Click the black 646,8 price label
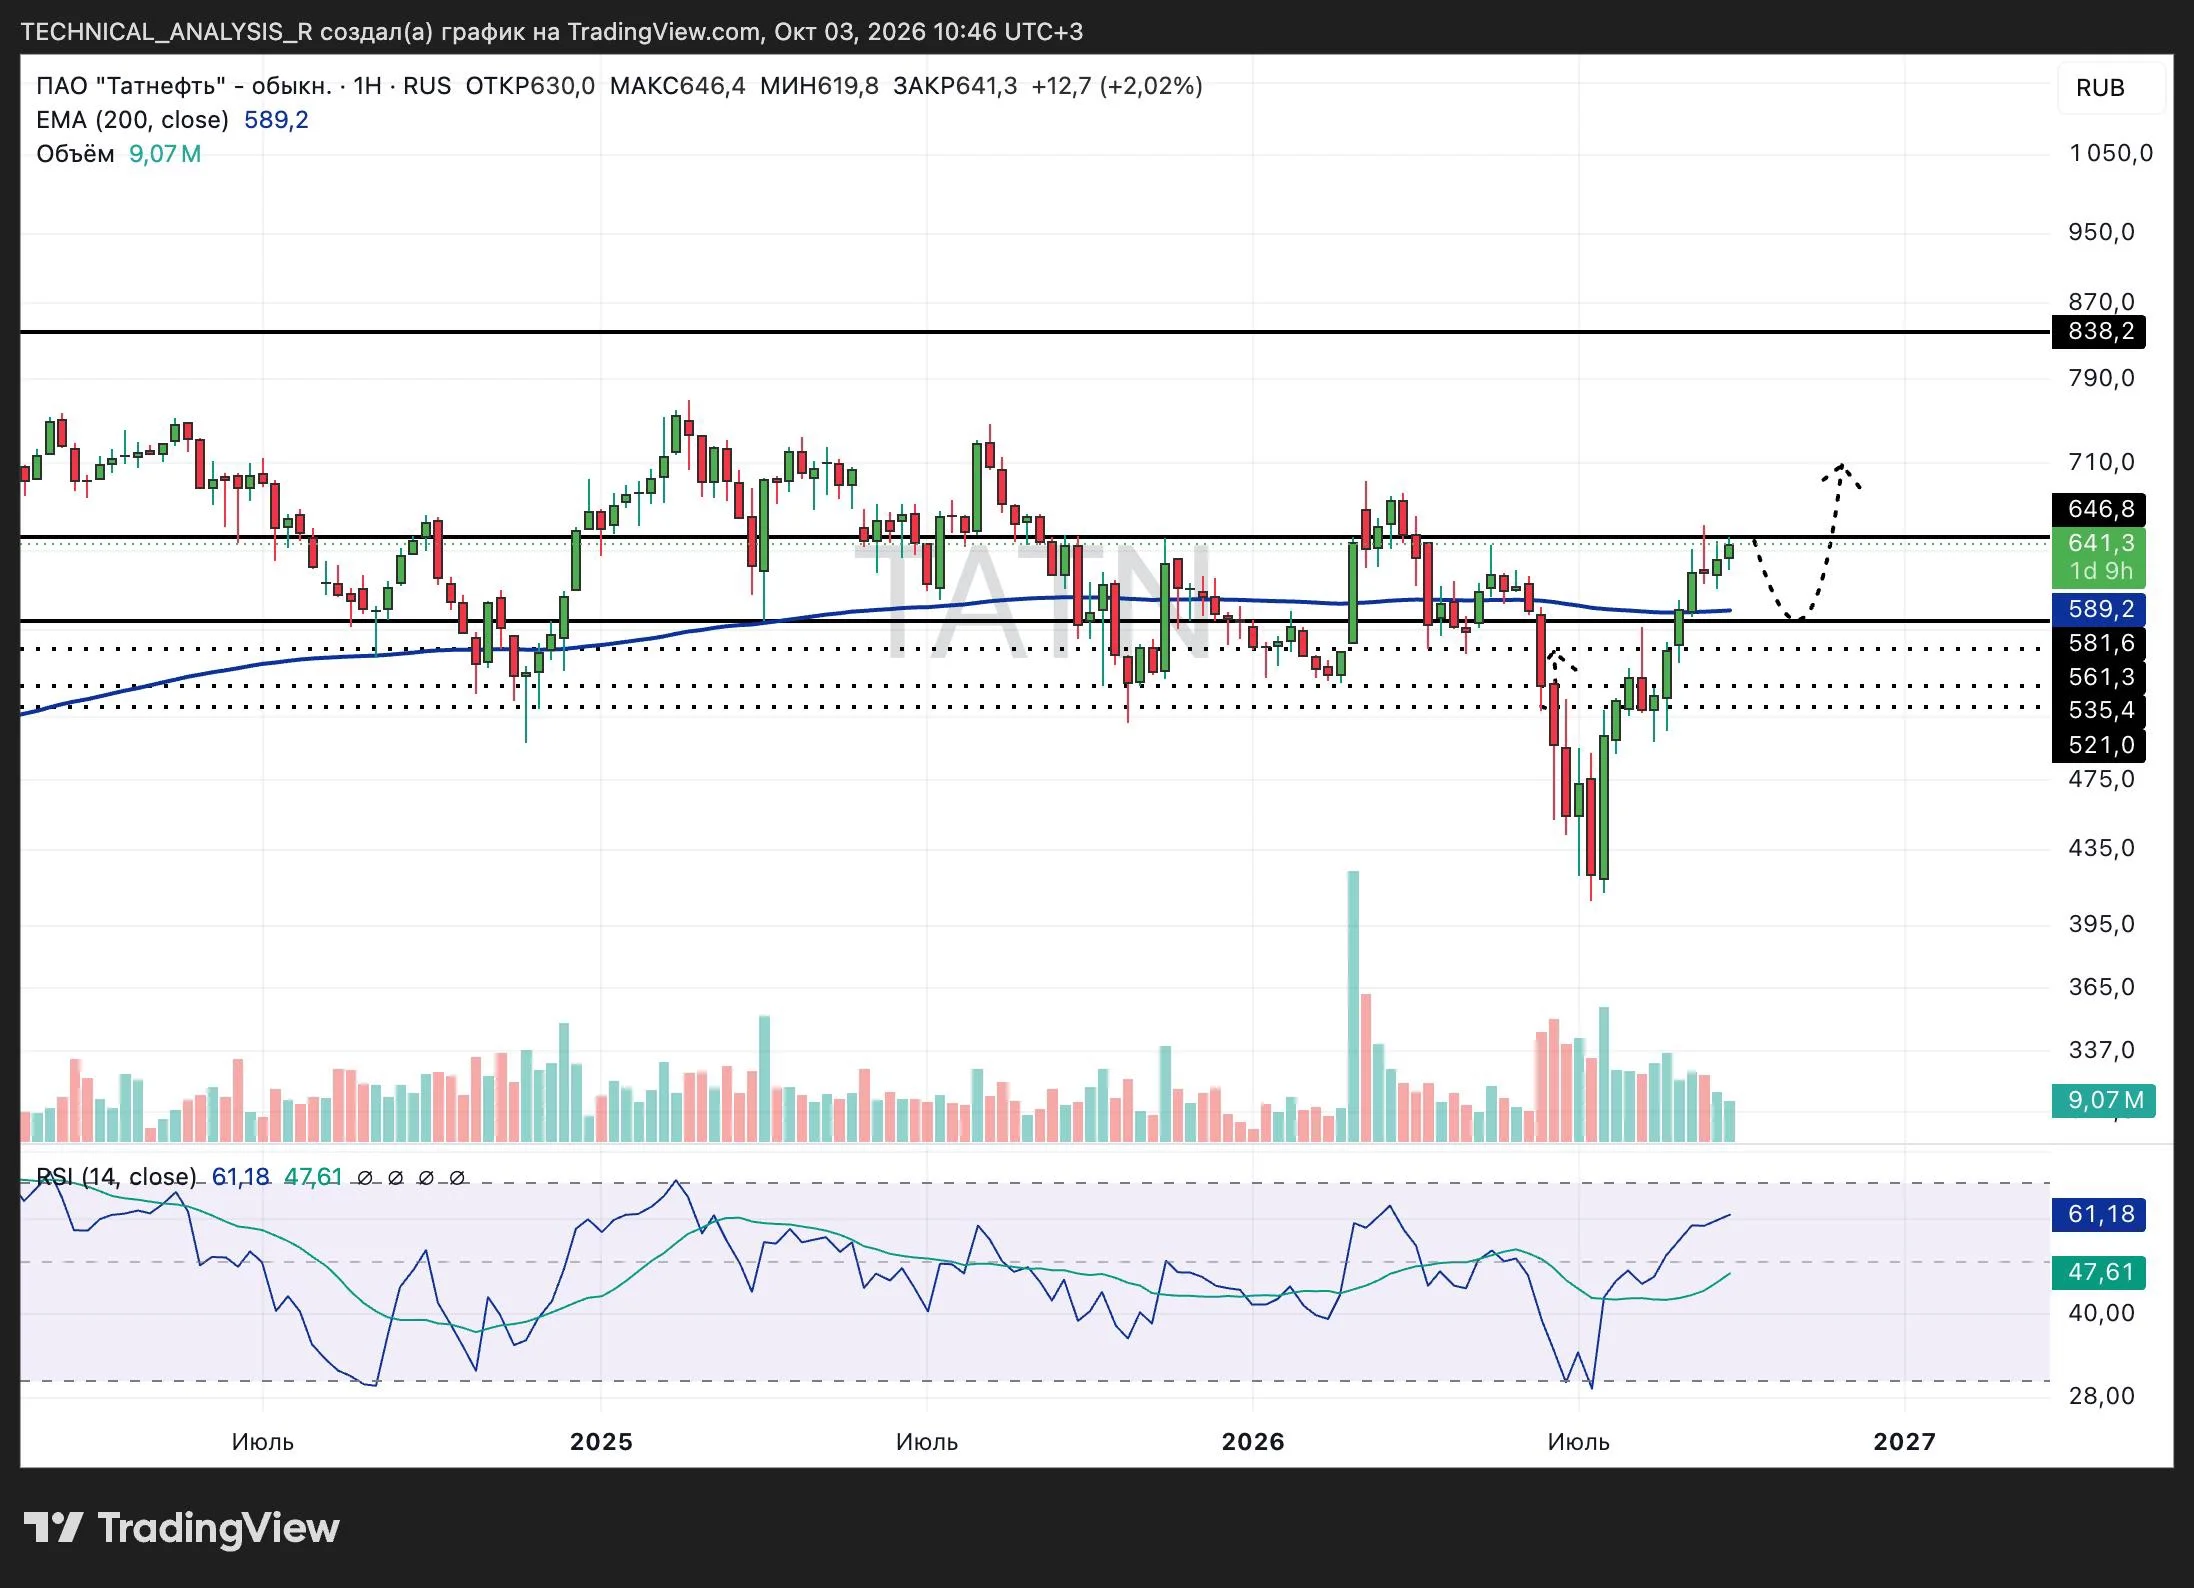 (2100, 509)
